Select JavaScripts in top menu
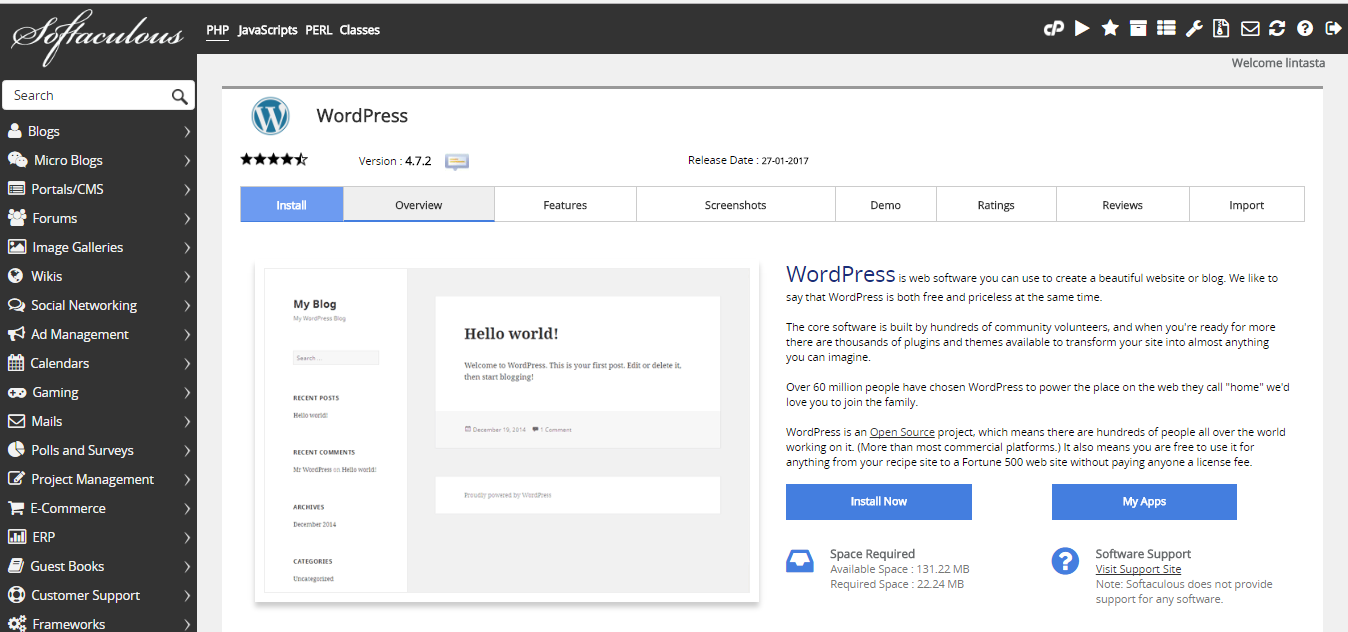 (x=268, y=30)
